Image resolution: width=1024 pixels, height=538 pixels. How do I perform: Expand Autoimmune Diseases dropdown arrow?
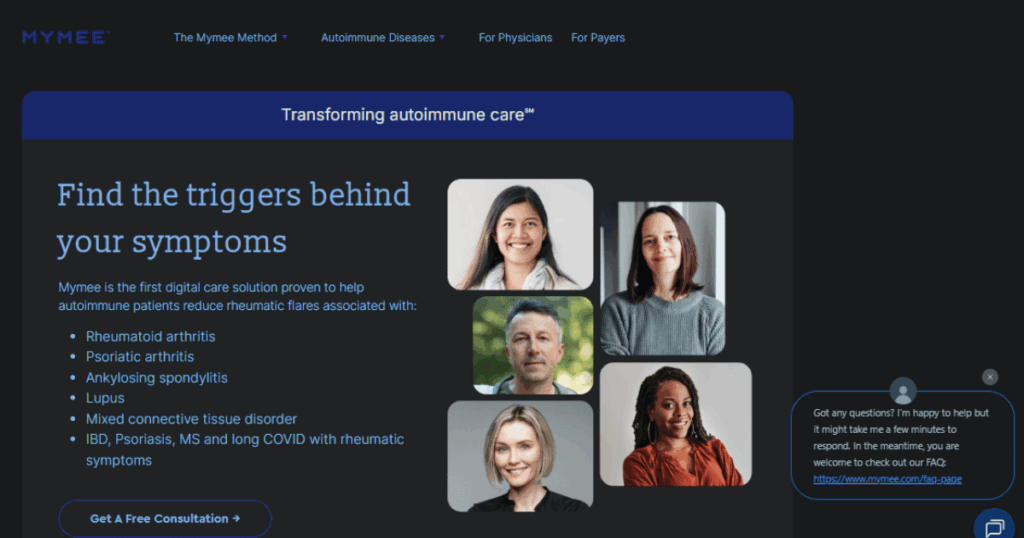[442, 37]
